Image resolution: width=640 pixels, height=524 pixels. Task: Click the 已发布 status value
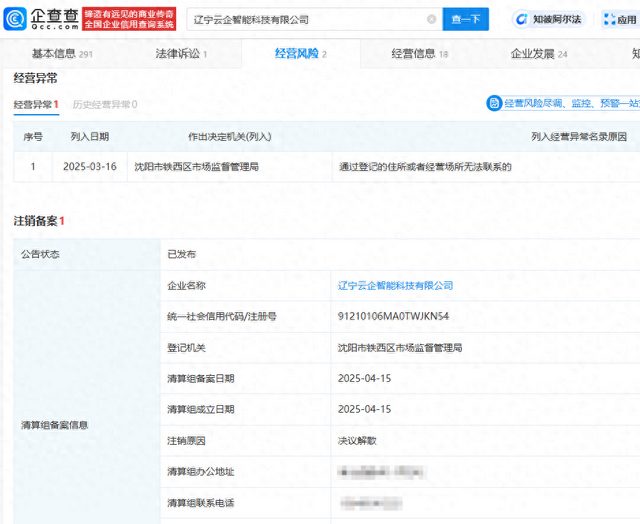(x=182, y=254)
